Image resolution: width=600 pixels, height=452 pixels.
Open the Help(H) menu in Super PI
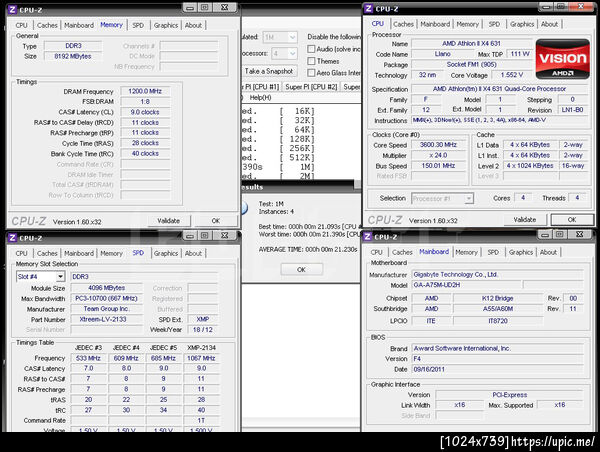click(x=260, y=98)
